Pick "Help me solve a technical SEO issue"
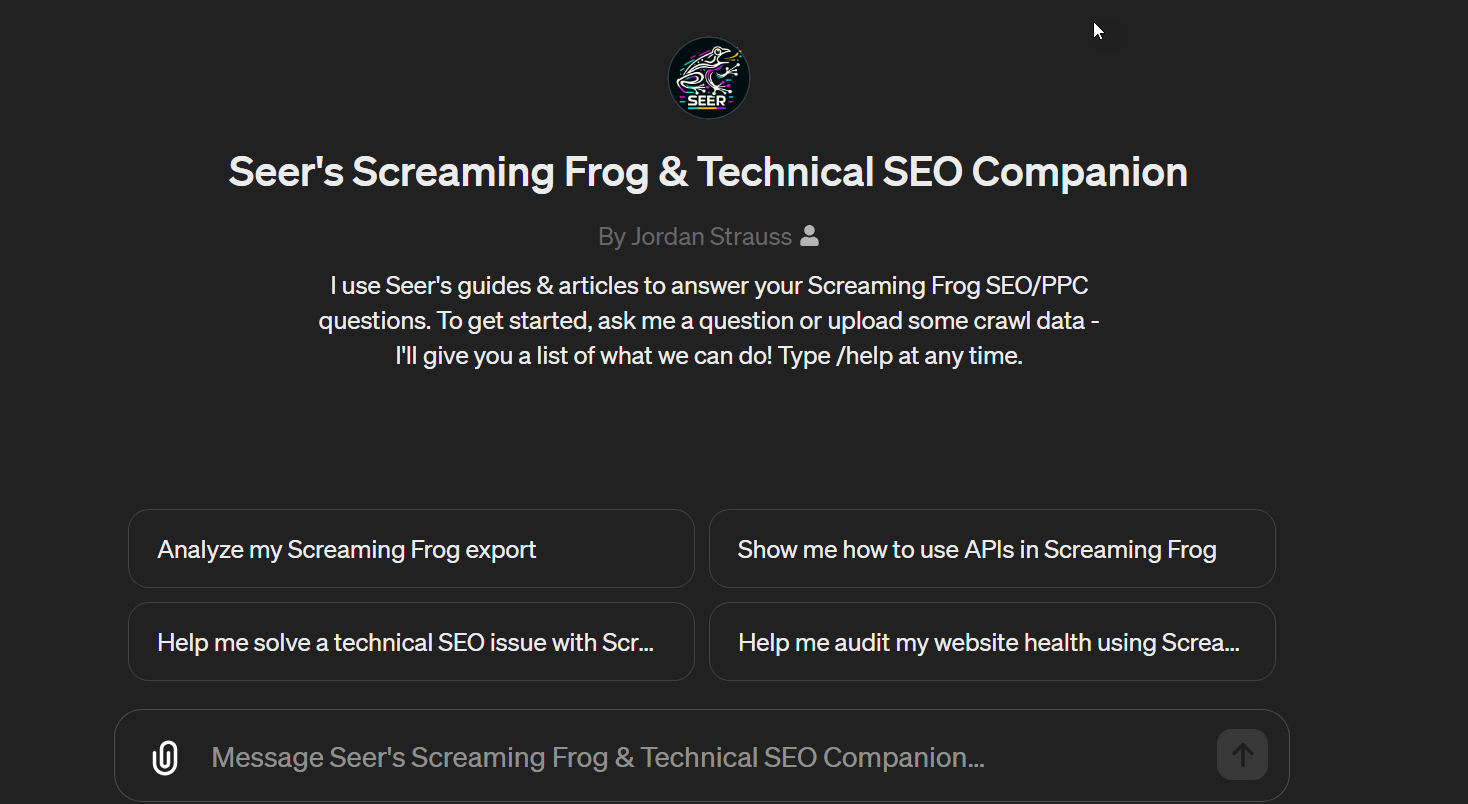 click(411, 642)
